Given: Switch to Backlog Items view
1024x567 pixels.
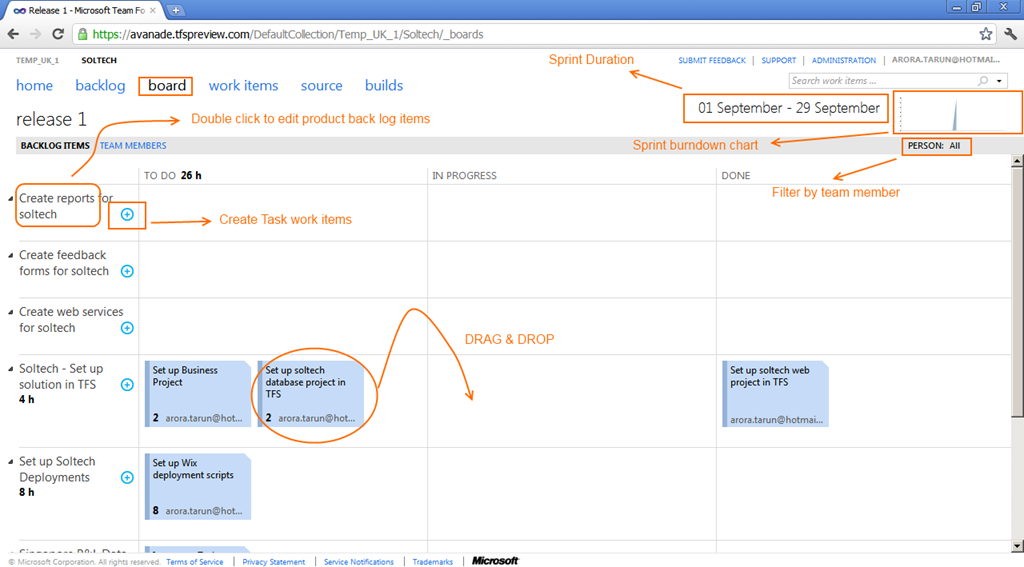Looking at the screenshot, I should click(55, 146).
